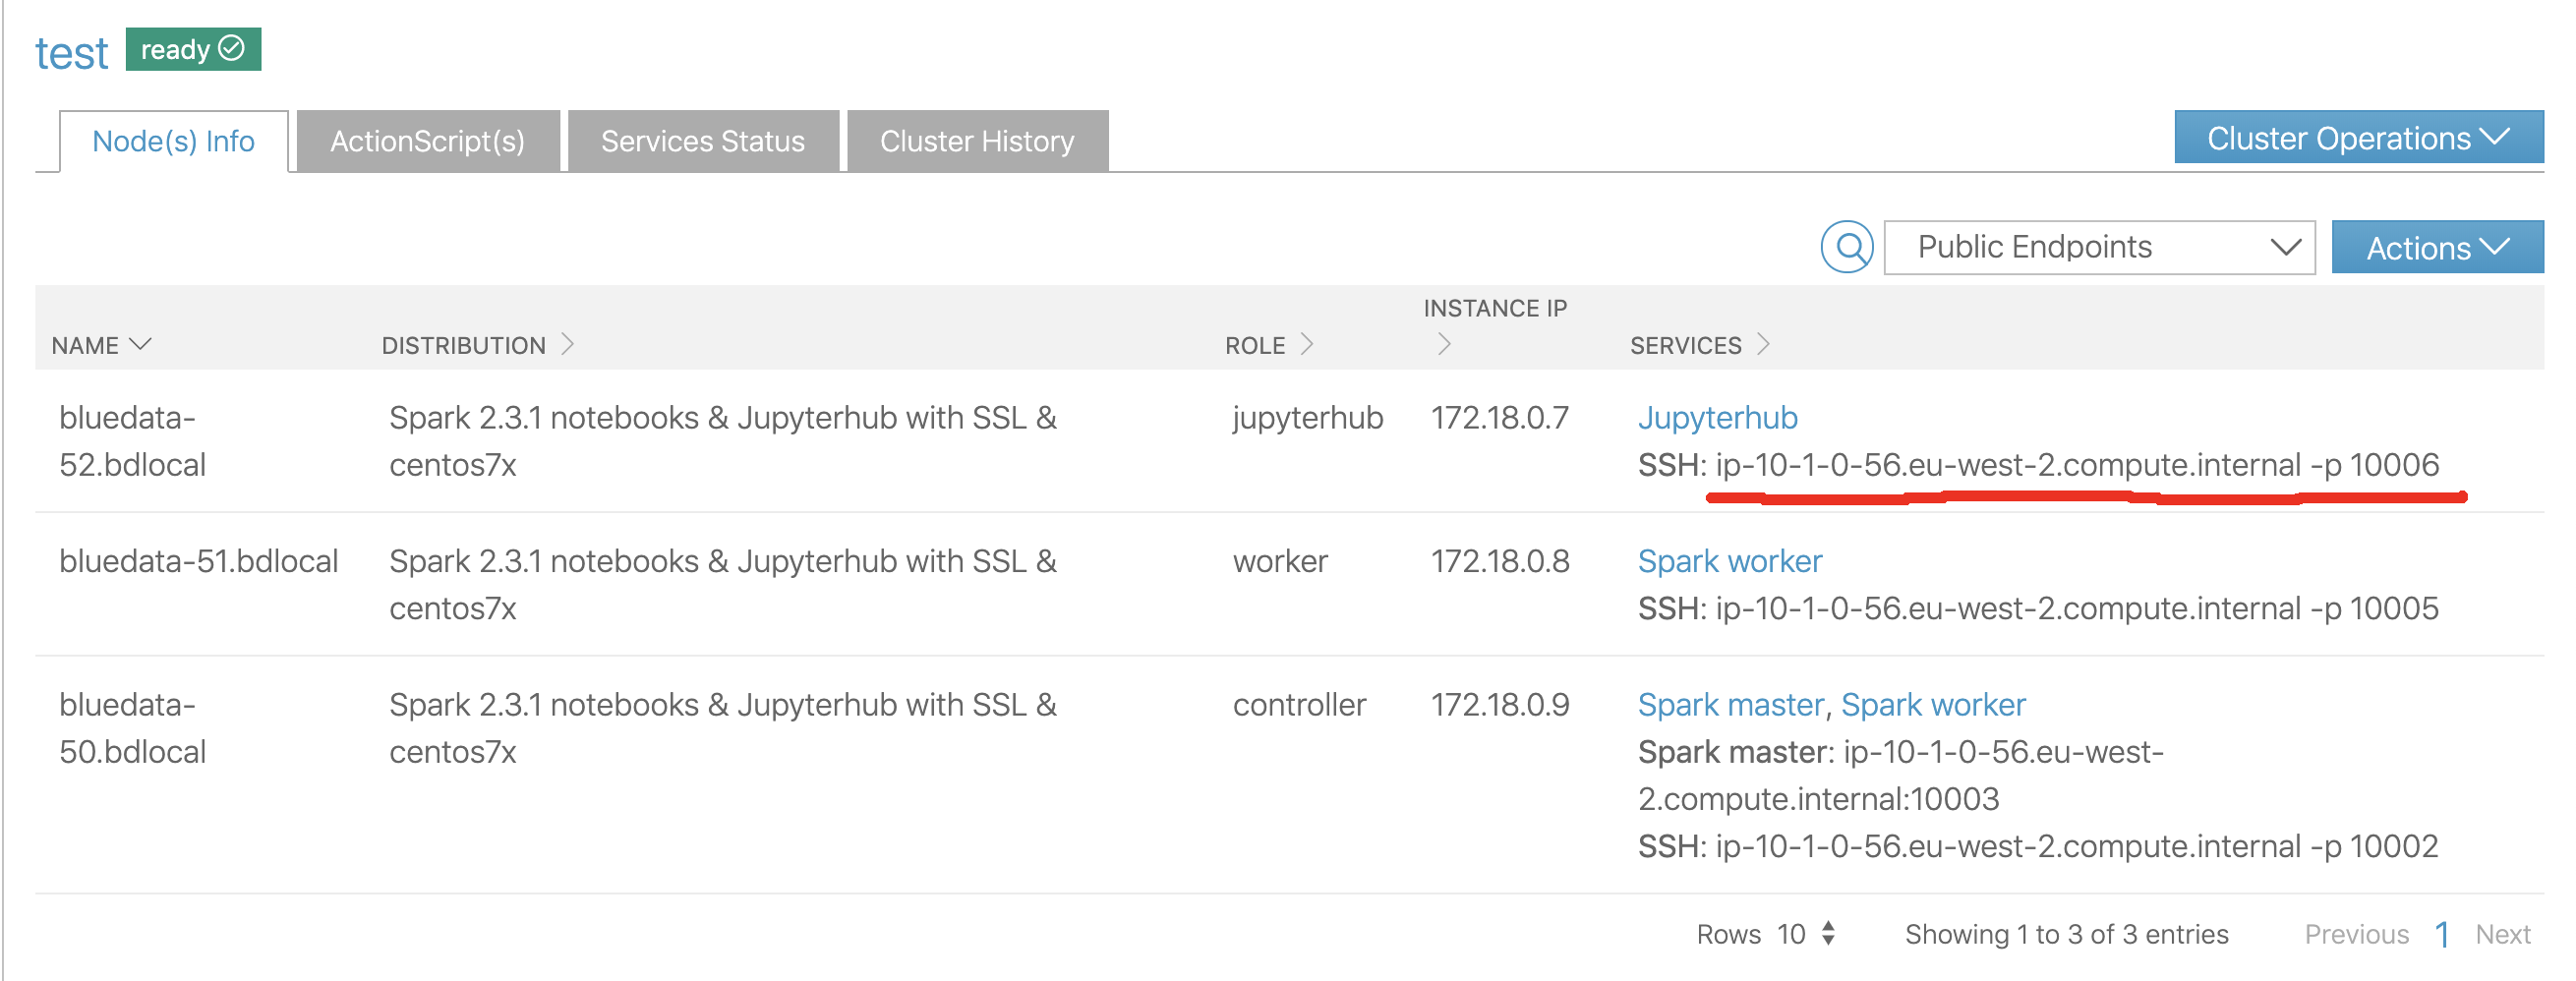Click the Spark master link
2576x981 pixels.
click(1730, 705)
